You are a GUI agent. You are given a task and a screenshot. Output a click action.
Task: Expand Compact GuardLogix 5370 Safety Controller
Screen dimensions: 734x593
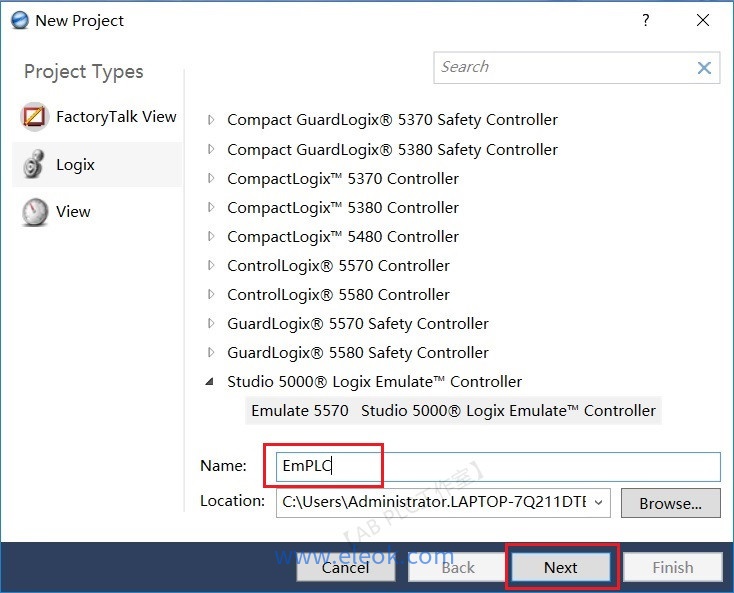pyautogui.click(x=211, y=120)
